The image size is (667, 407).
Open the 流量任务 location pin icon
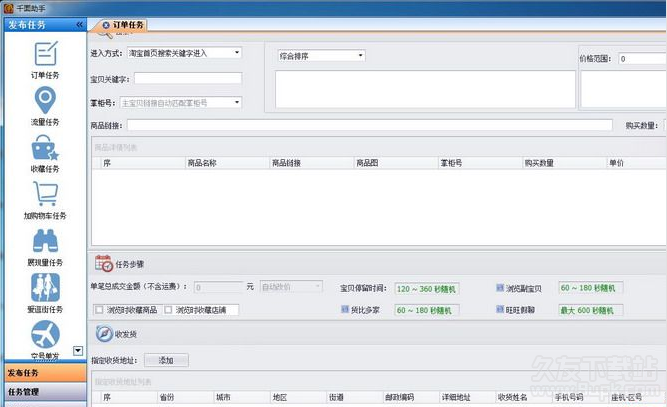click(x=45, y=100)
